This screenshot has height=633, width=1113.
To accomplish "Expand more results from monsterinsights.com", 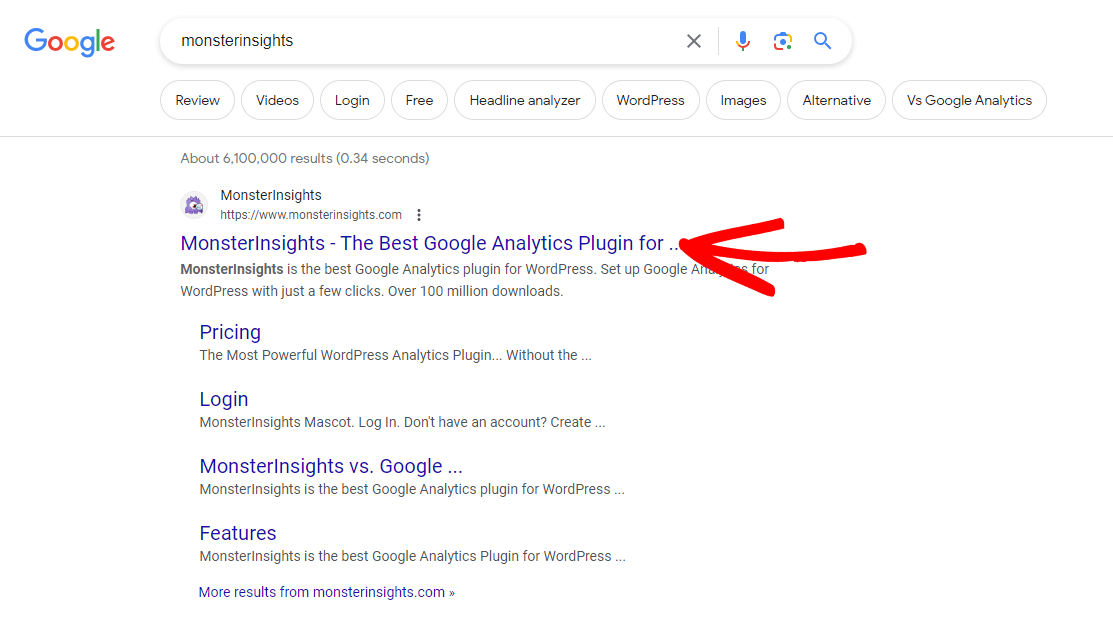I will point(326,591).
